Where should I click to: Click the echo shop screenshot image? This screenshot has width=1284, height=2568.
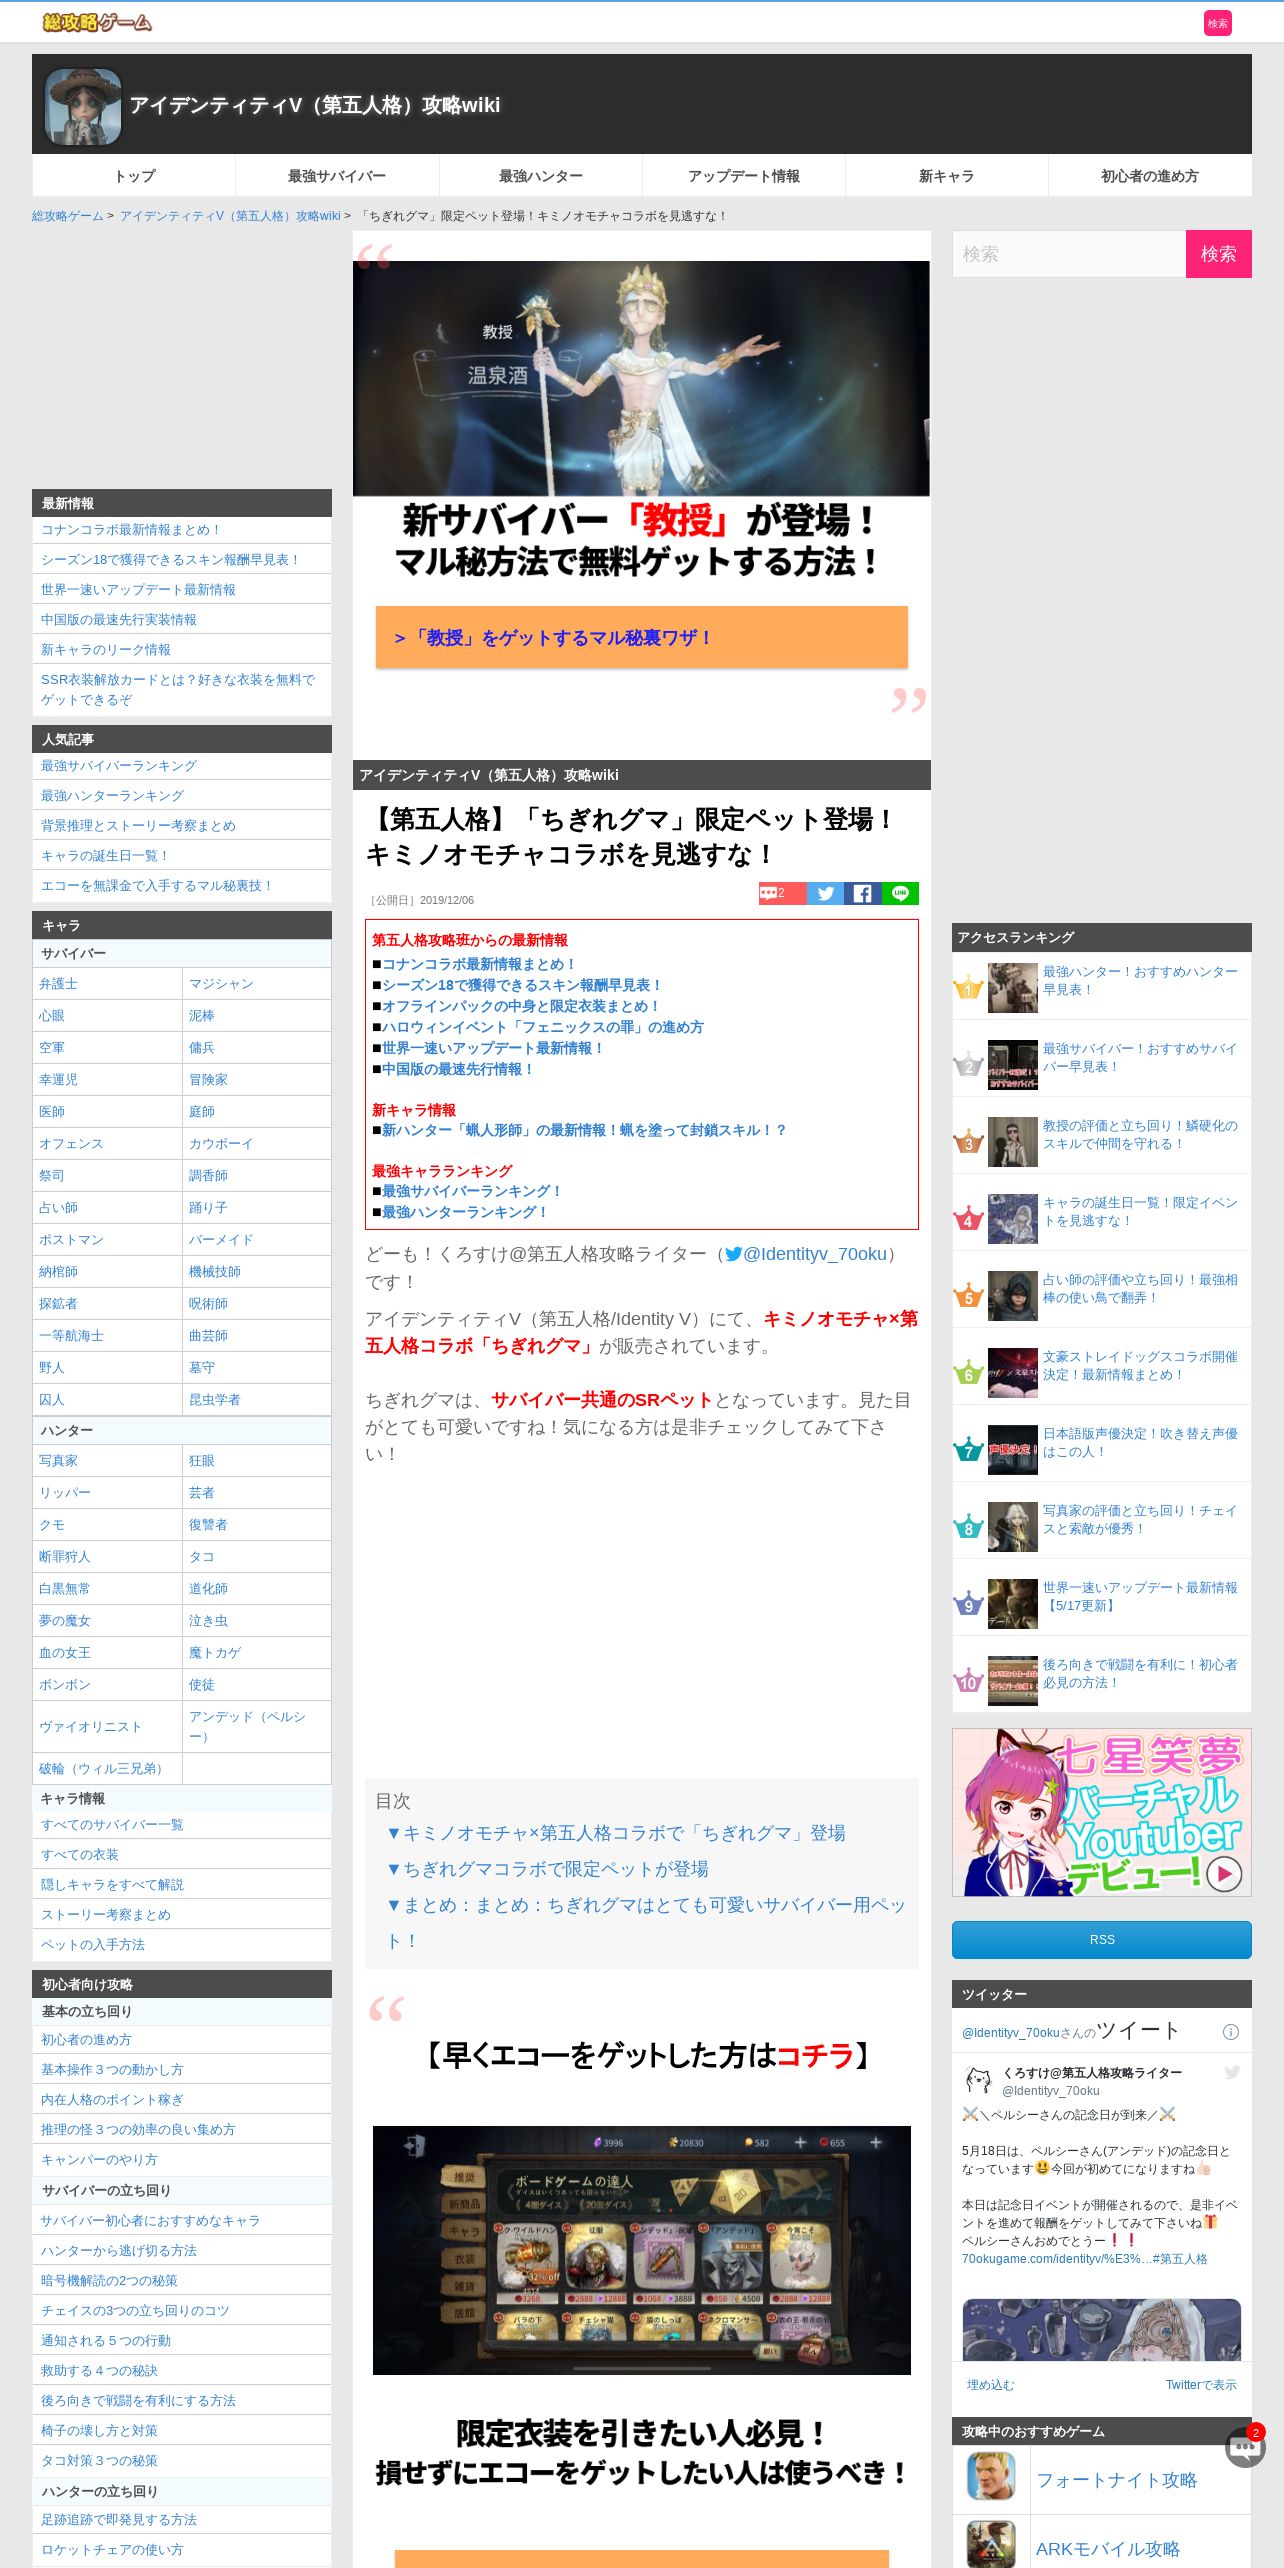pyautogui.click(x=642, y=2250)
